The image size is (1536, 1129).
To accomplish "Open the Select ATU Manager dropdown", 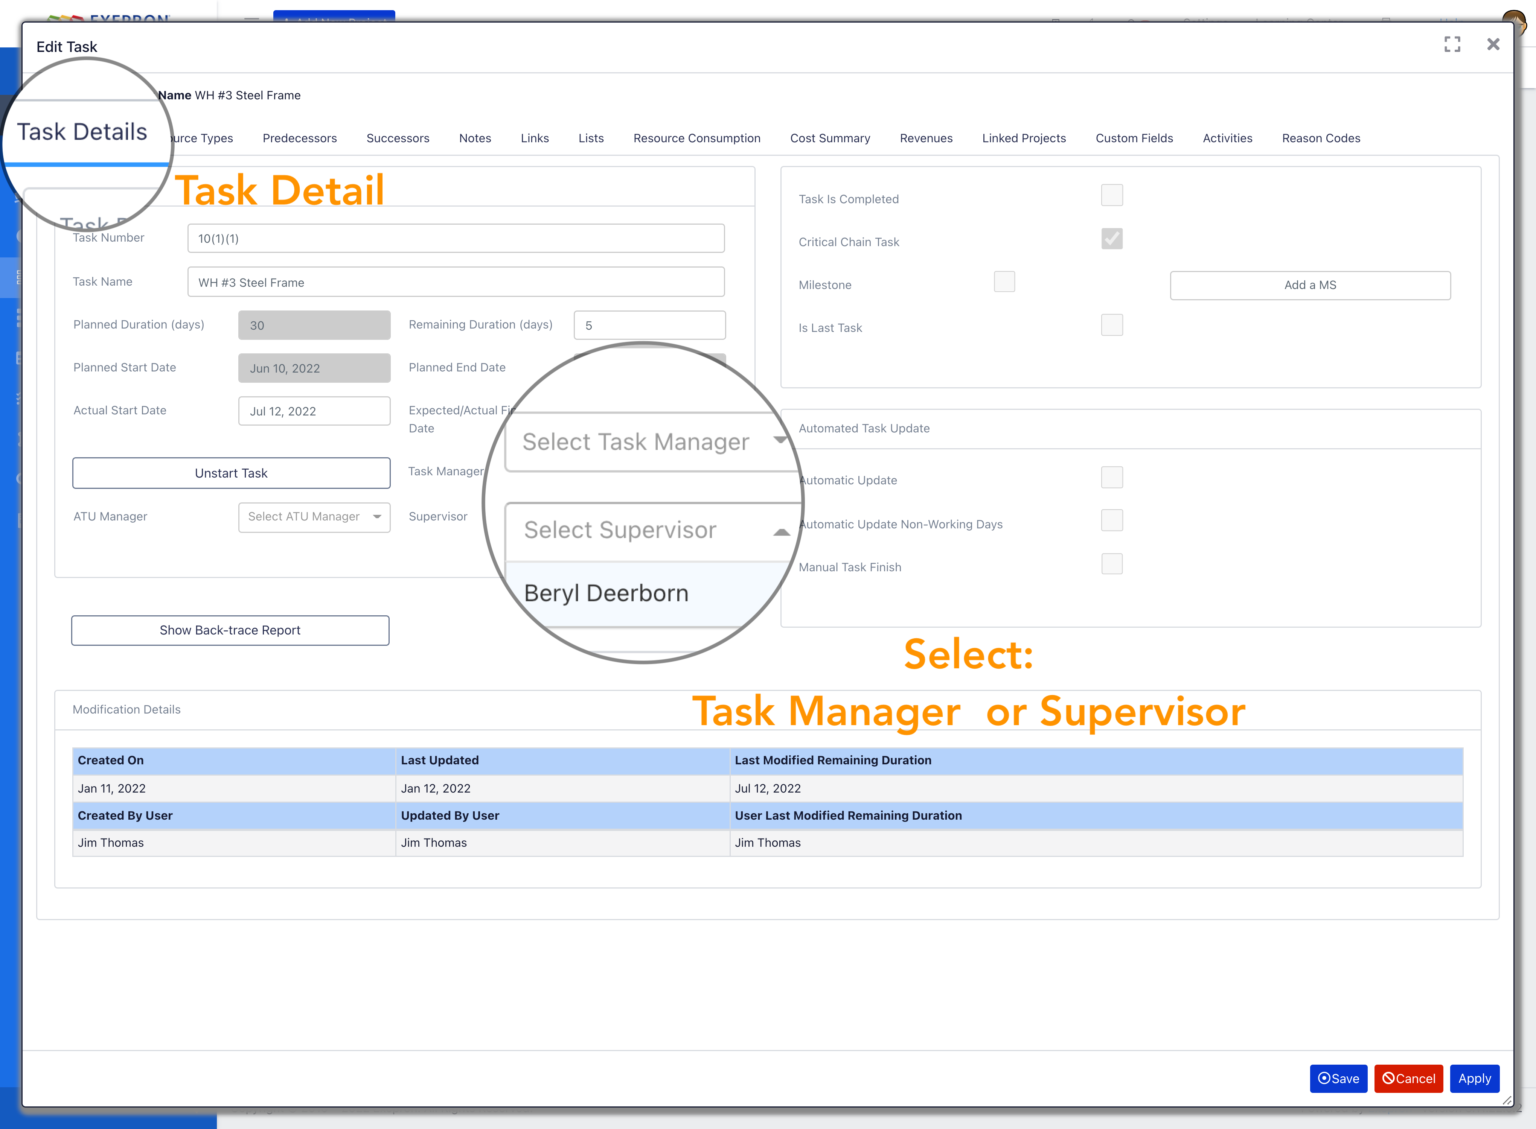I will (314, 517).
